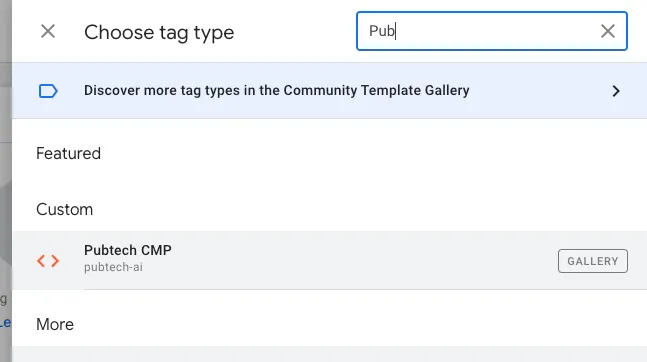Screen dimensions: 647x362
Task: Click Community Template Gallery words in banner
Action: tap(376, 90)
